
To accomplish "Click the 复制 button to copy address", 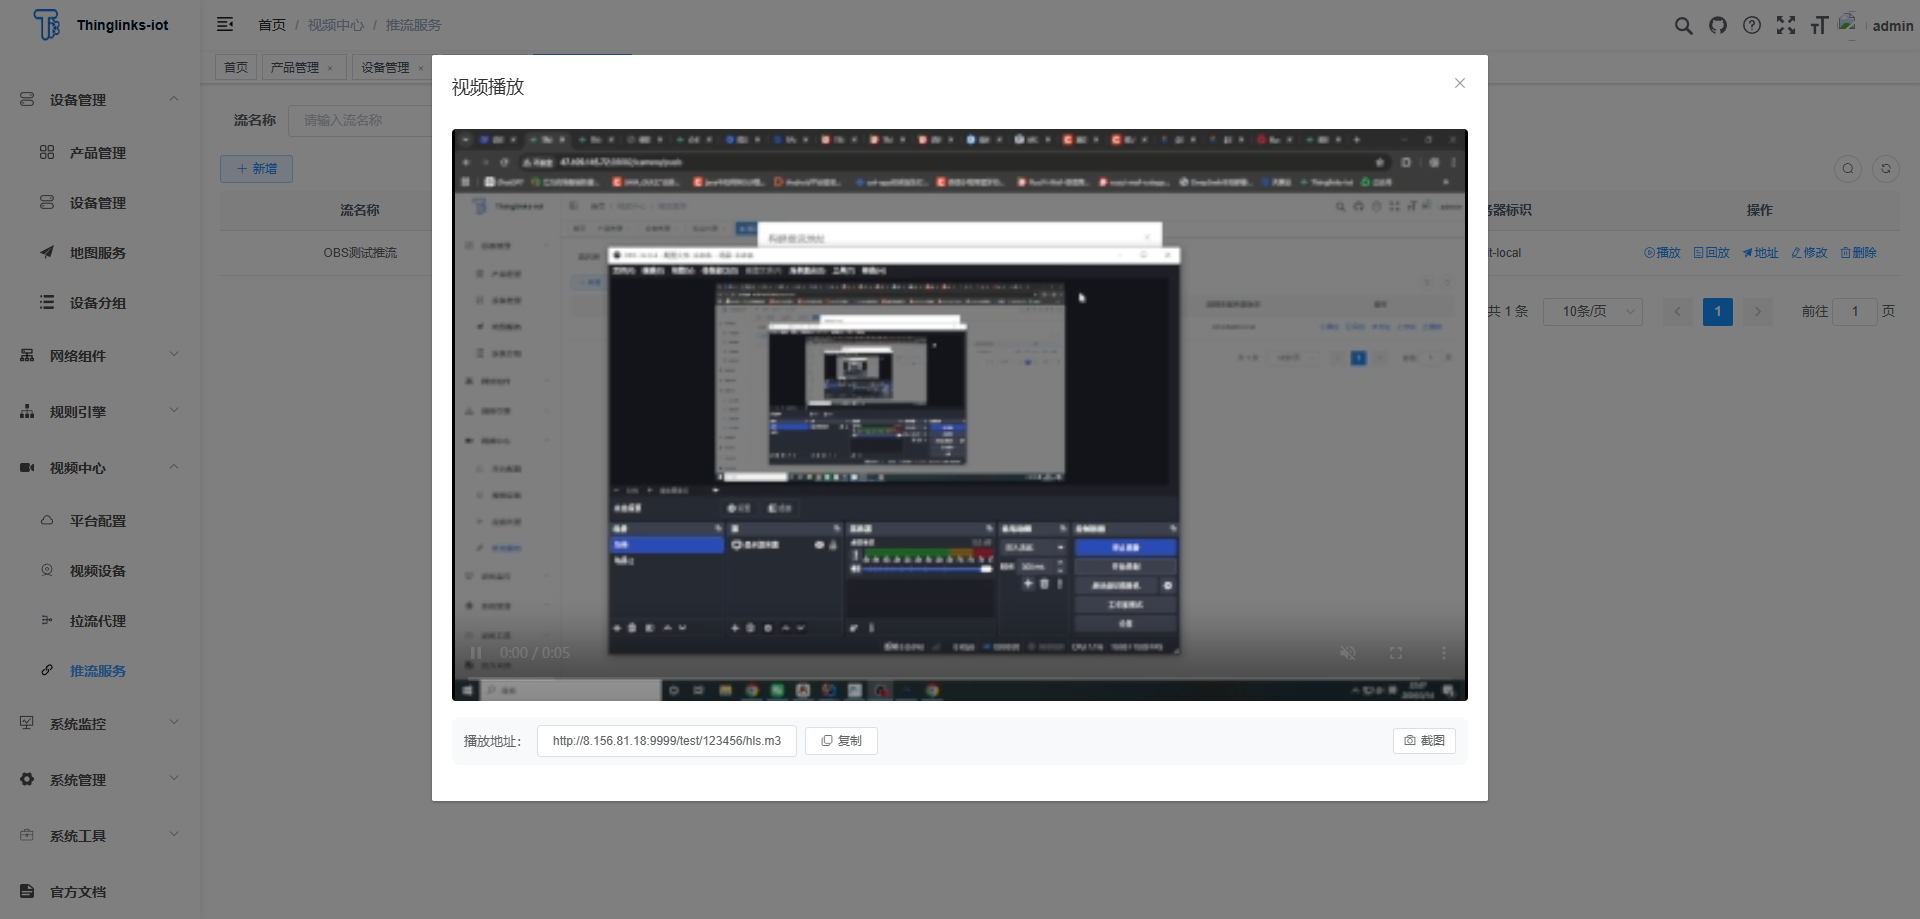I will (841, 741).
